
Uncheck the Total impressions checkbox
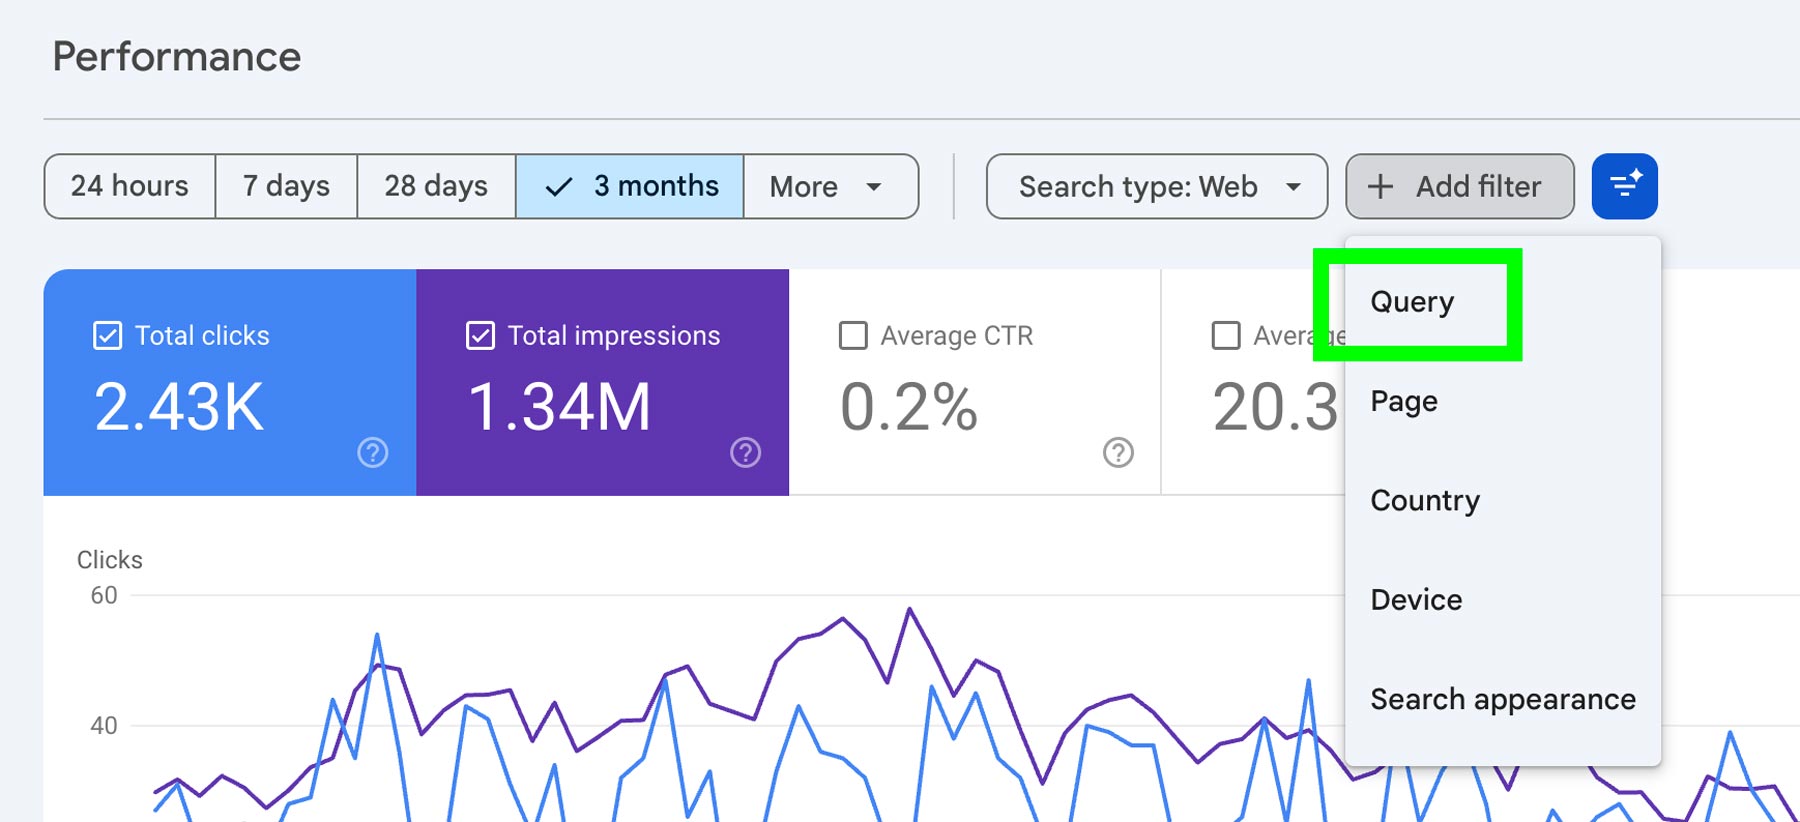480,336
